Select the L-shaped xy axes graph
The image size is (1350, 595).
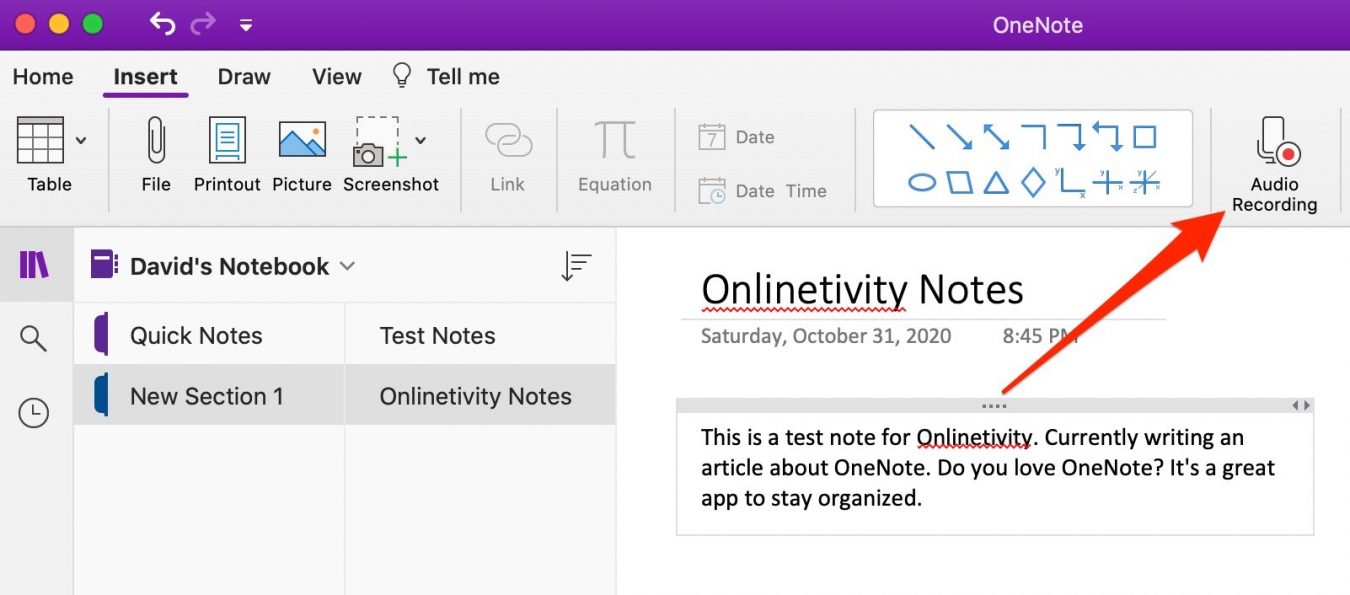(1070, 182)
